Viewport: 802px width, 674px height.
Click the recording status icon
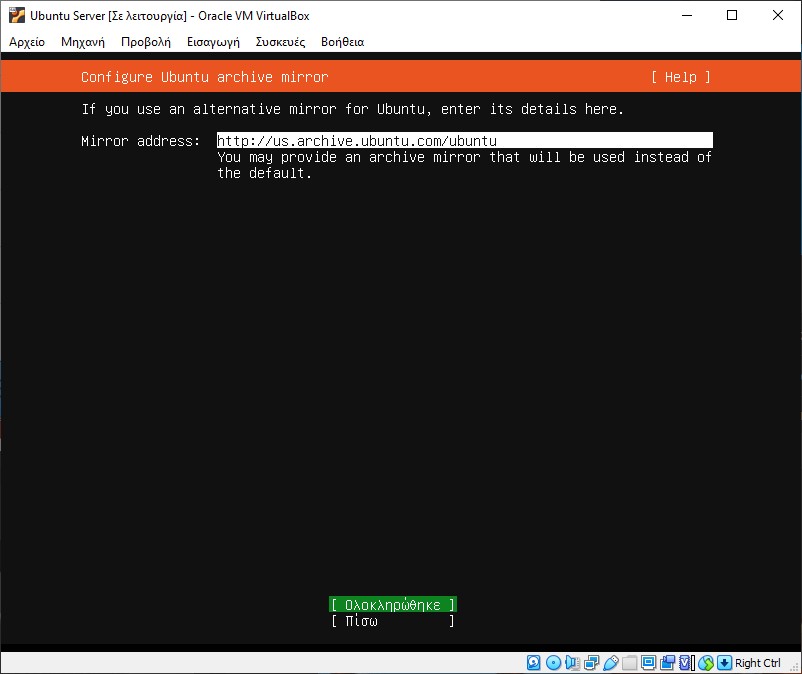[x=667, y=663]
